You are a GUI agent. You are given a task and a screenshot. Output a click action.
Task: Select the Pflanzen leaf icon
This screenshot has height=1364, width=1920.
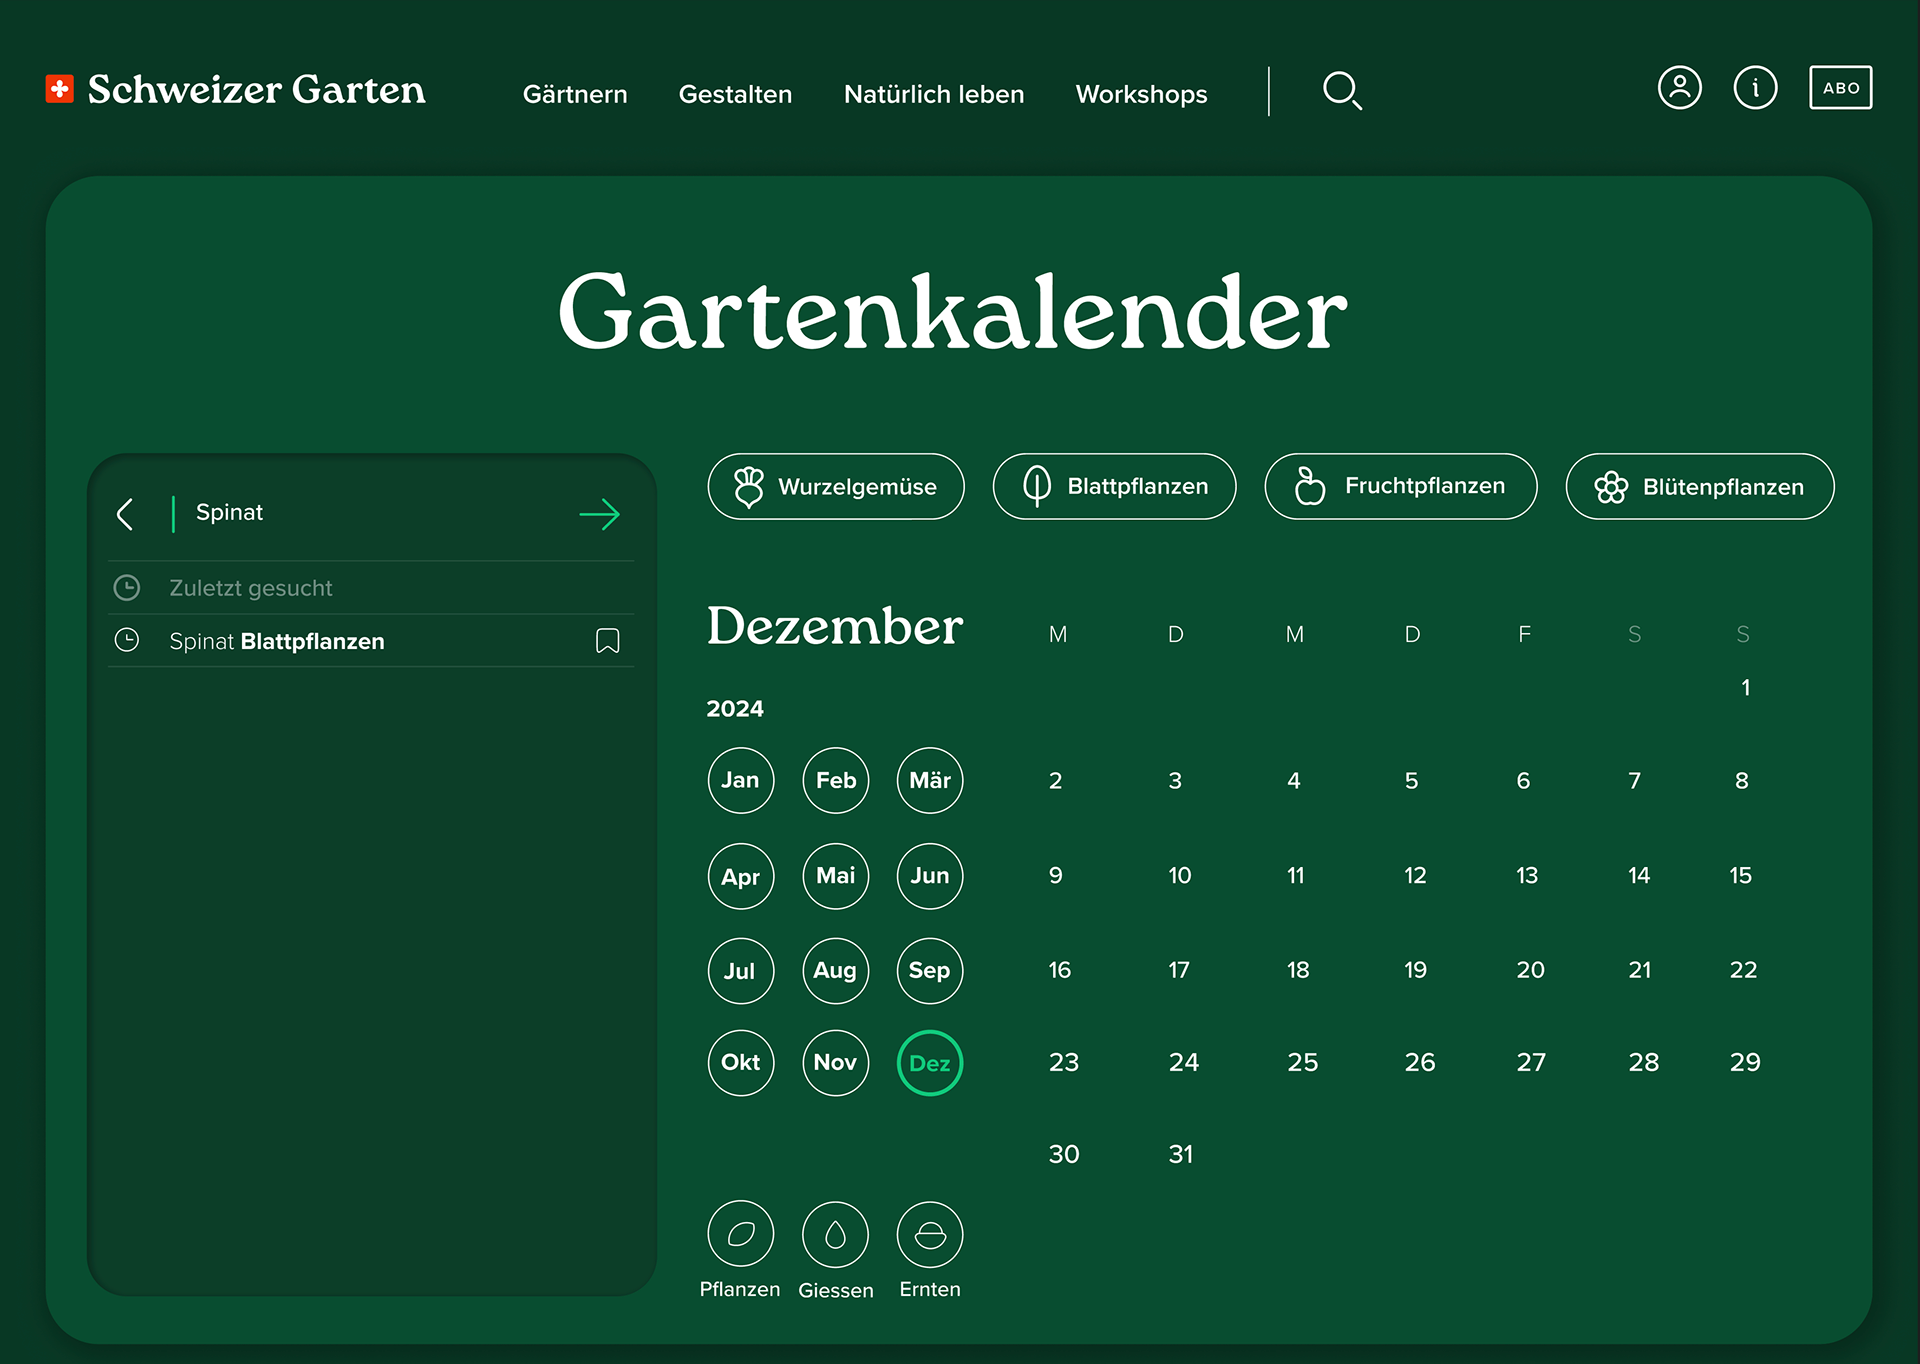(x=740, y=1234)
